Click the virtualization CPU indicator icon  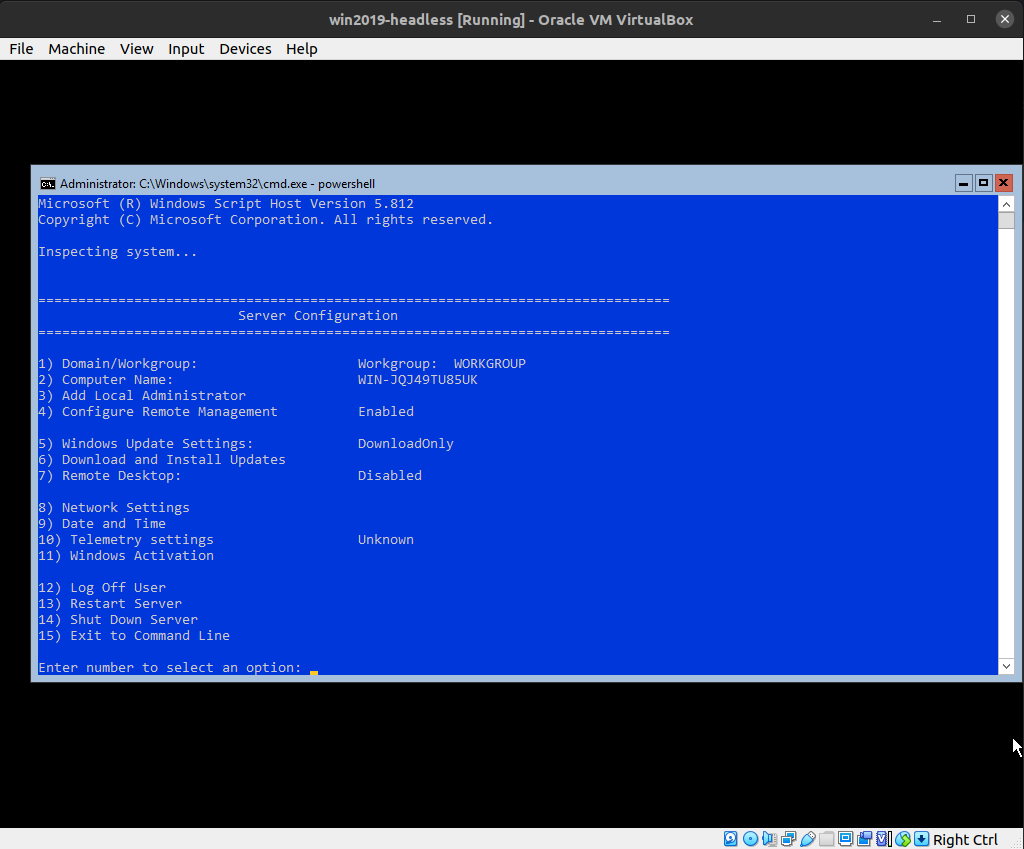click(x=884, y=839)
